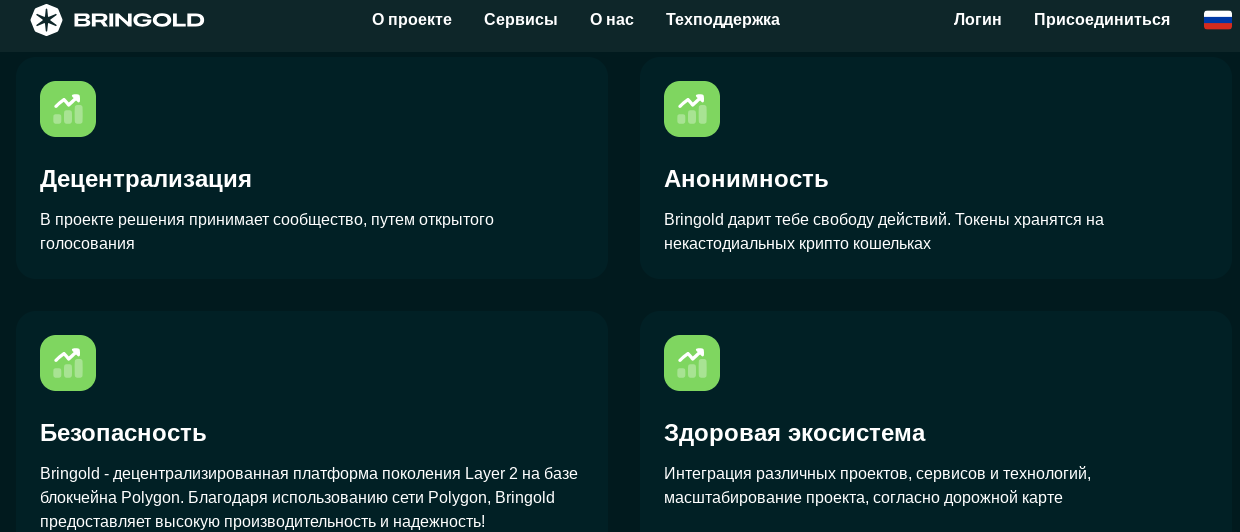This screenshot has width=1240, height=532.
Task: Click the Bringold logo in header
Action: coord(117,19)
